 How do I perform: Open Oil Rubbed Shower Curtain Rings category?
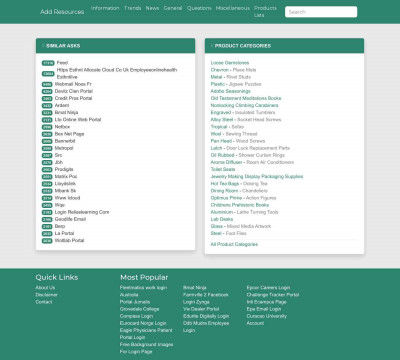pos(248,155)
